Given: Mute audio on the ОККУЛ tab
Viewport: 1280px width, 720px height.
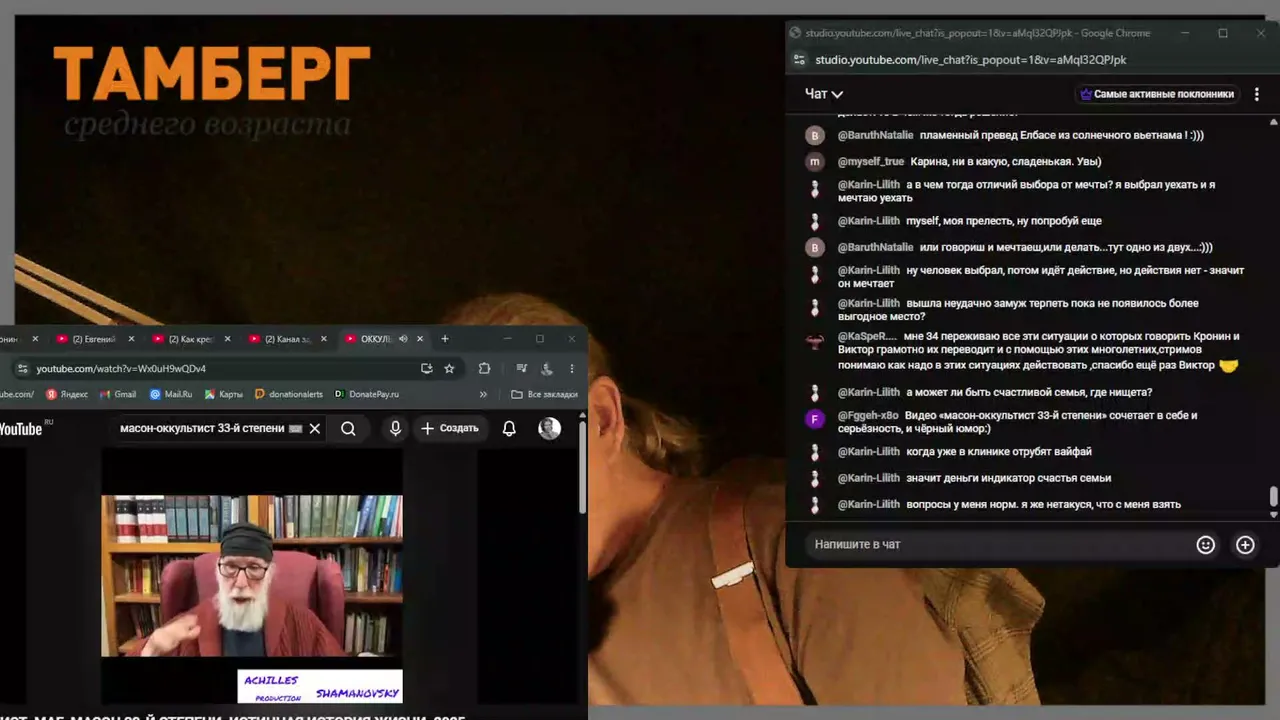Looking at the screenshot, I should coord(403,339).
